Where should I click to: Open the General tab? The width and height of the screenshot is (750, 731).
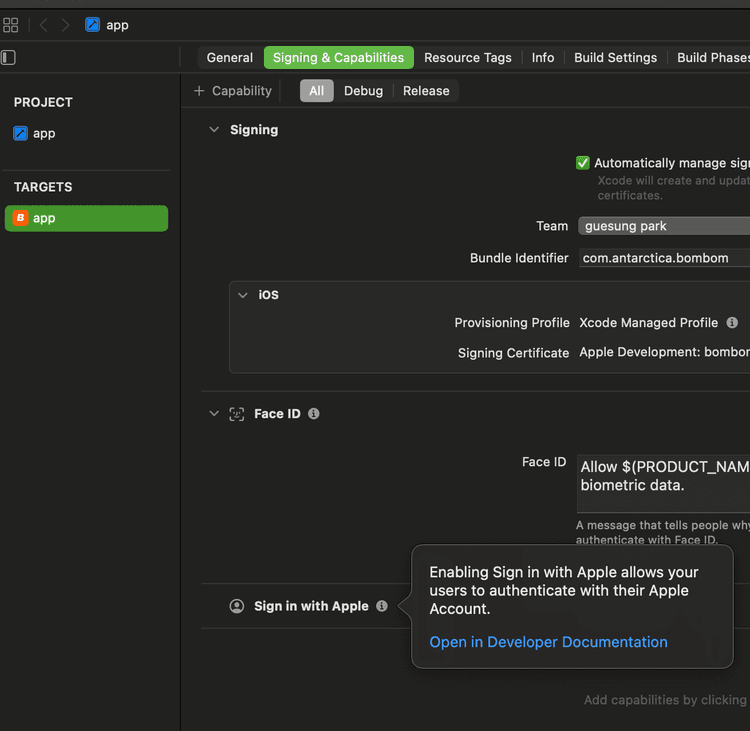click(230, 57)
